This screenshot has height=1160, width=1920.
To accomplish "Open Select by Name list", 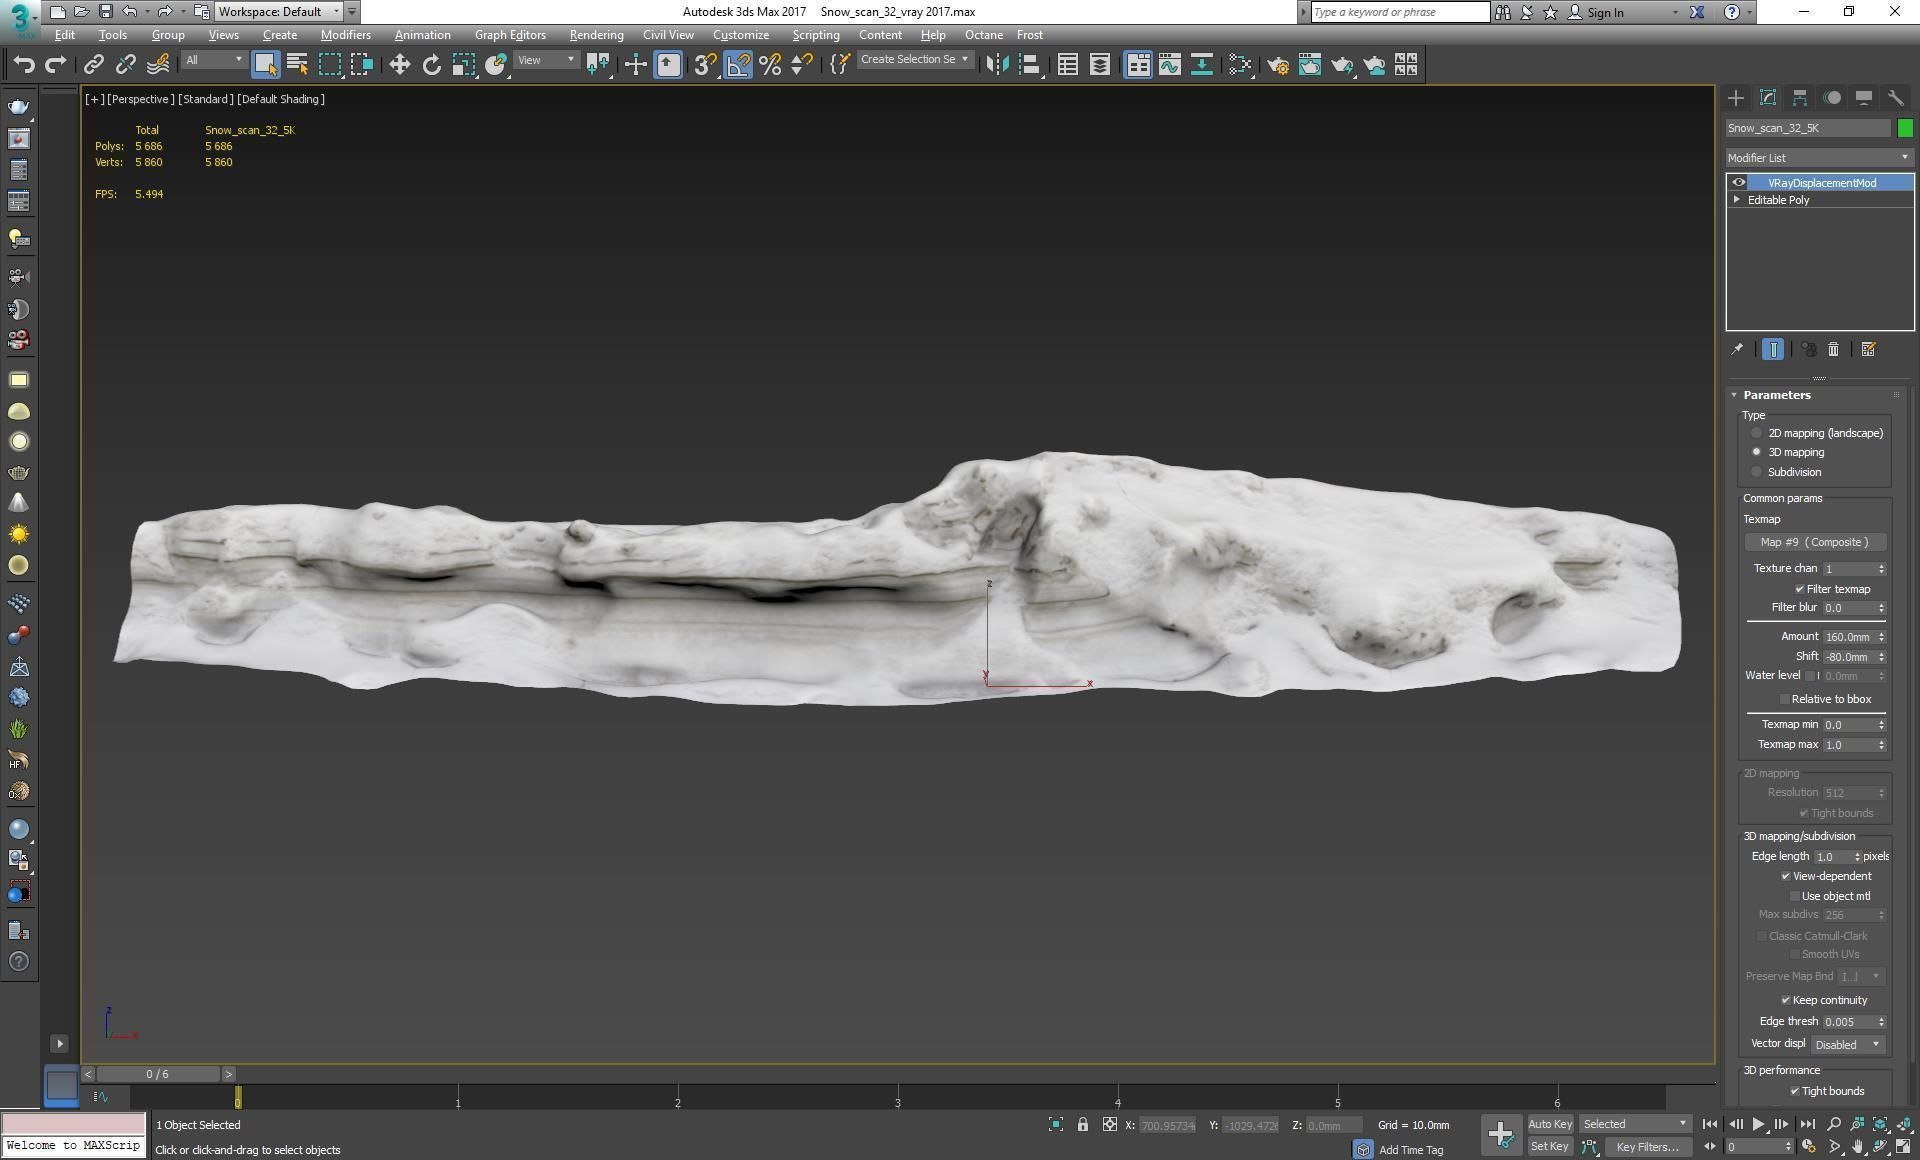I will point(297,65).
